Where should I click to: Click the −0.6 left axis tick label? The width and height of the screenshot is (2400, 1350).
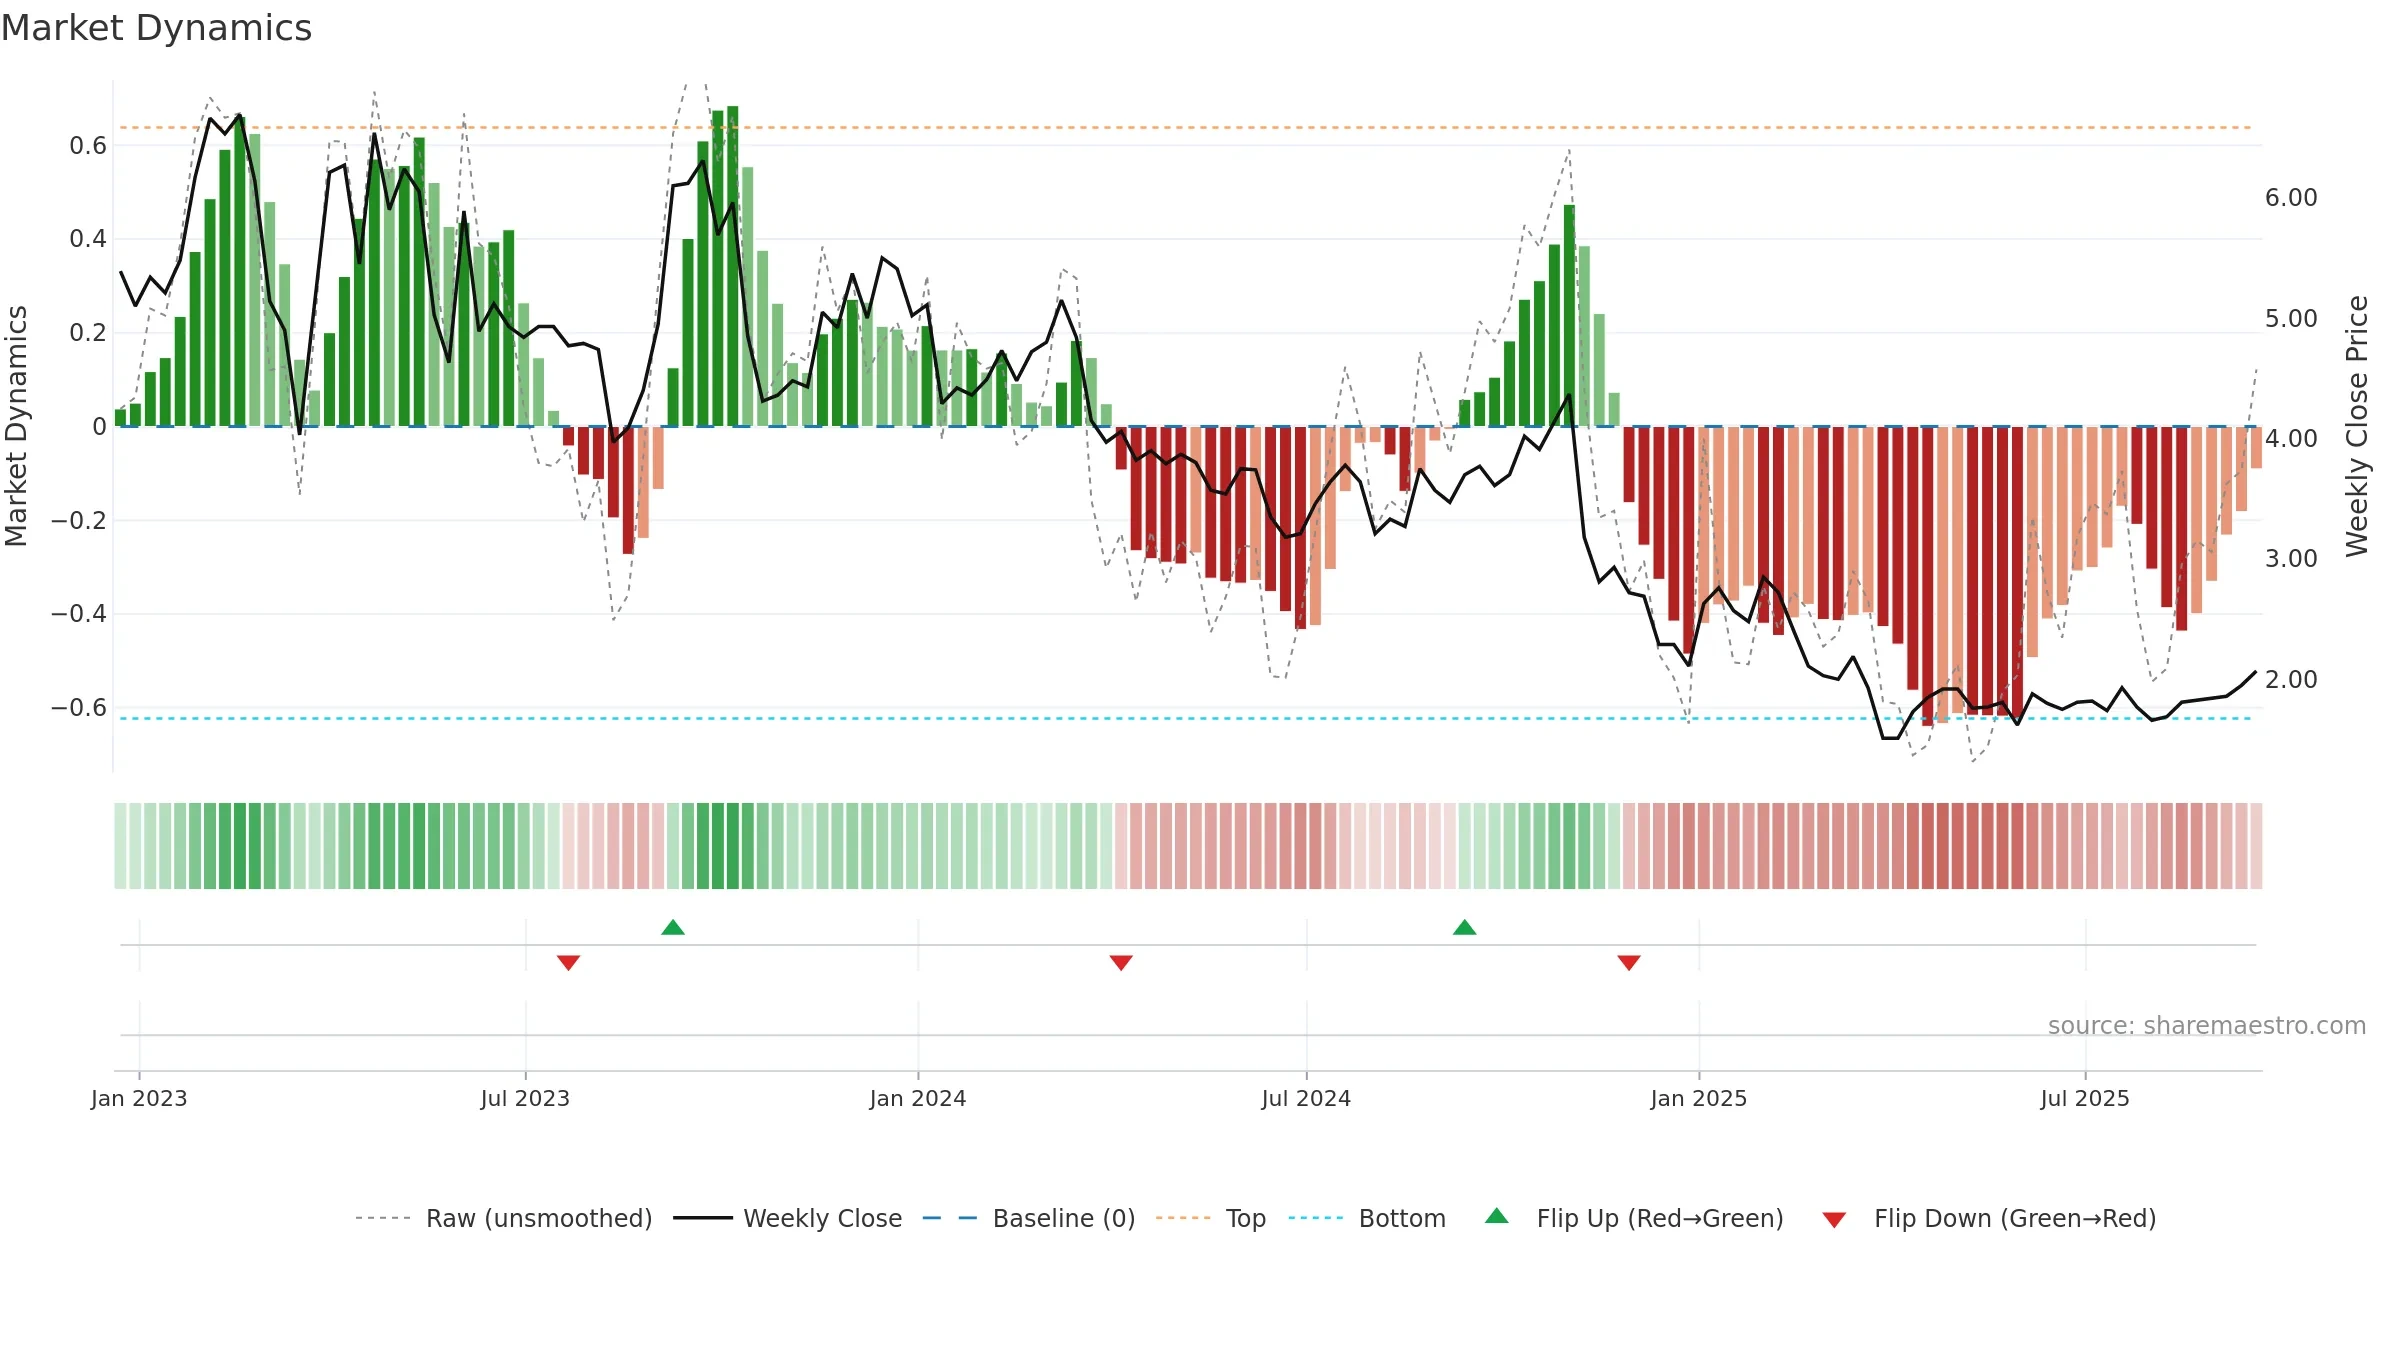[79, 707]
